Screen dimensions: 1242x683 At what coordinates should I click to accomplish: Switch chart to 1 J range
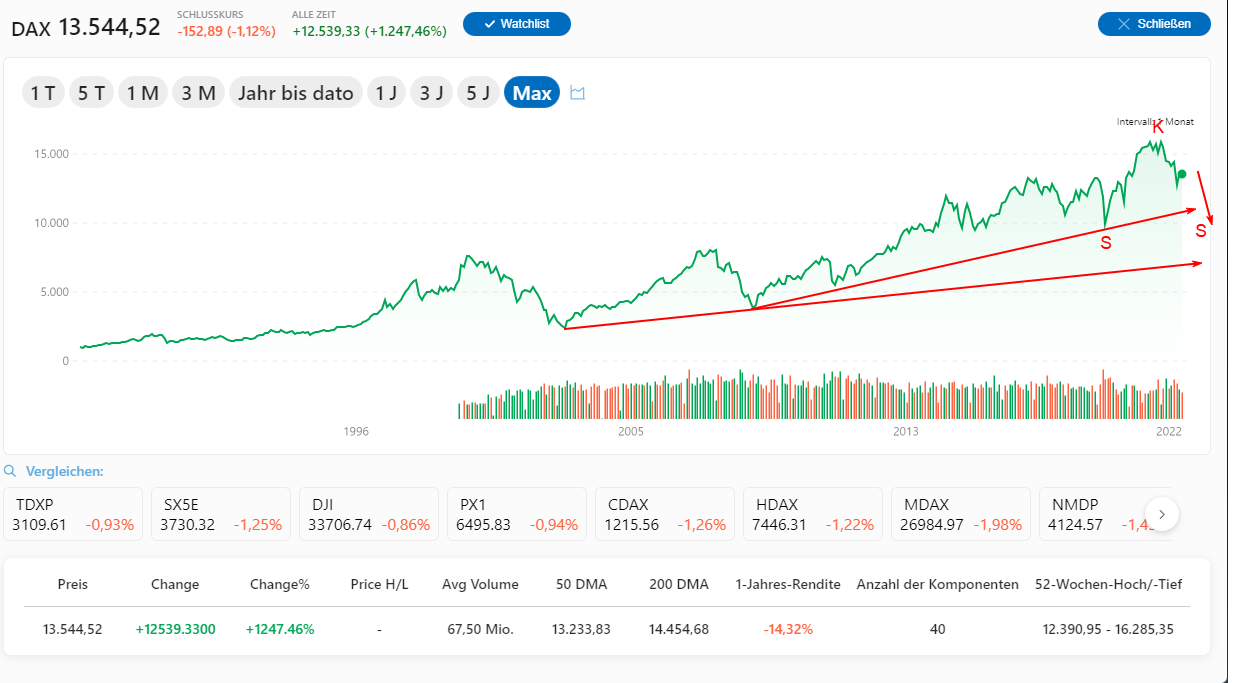coord(386,93)
